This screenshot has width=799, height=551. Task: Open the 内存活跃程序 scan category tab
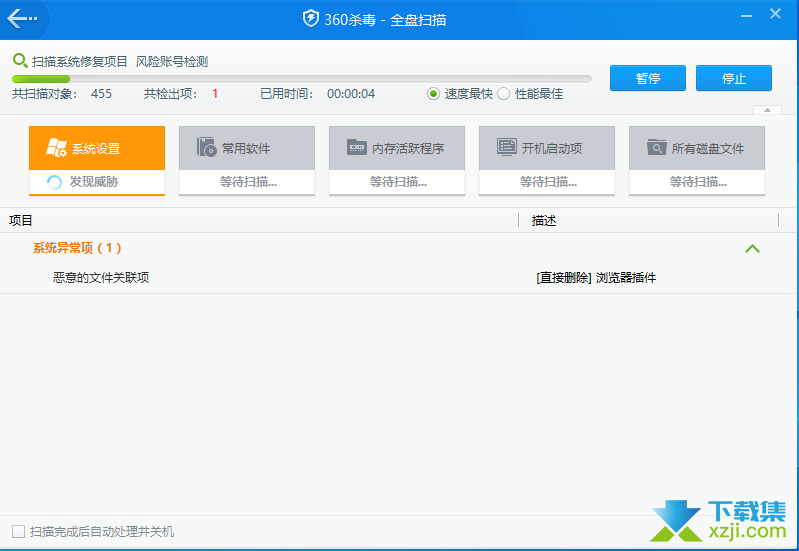point(397,161)
